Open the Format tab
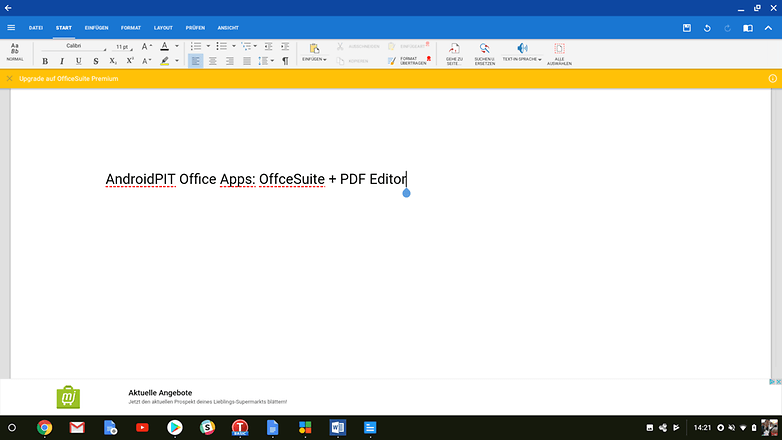Screen dimensions: 782x440 tap(131, 28)
